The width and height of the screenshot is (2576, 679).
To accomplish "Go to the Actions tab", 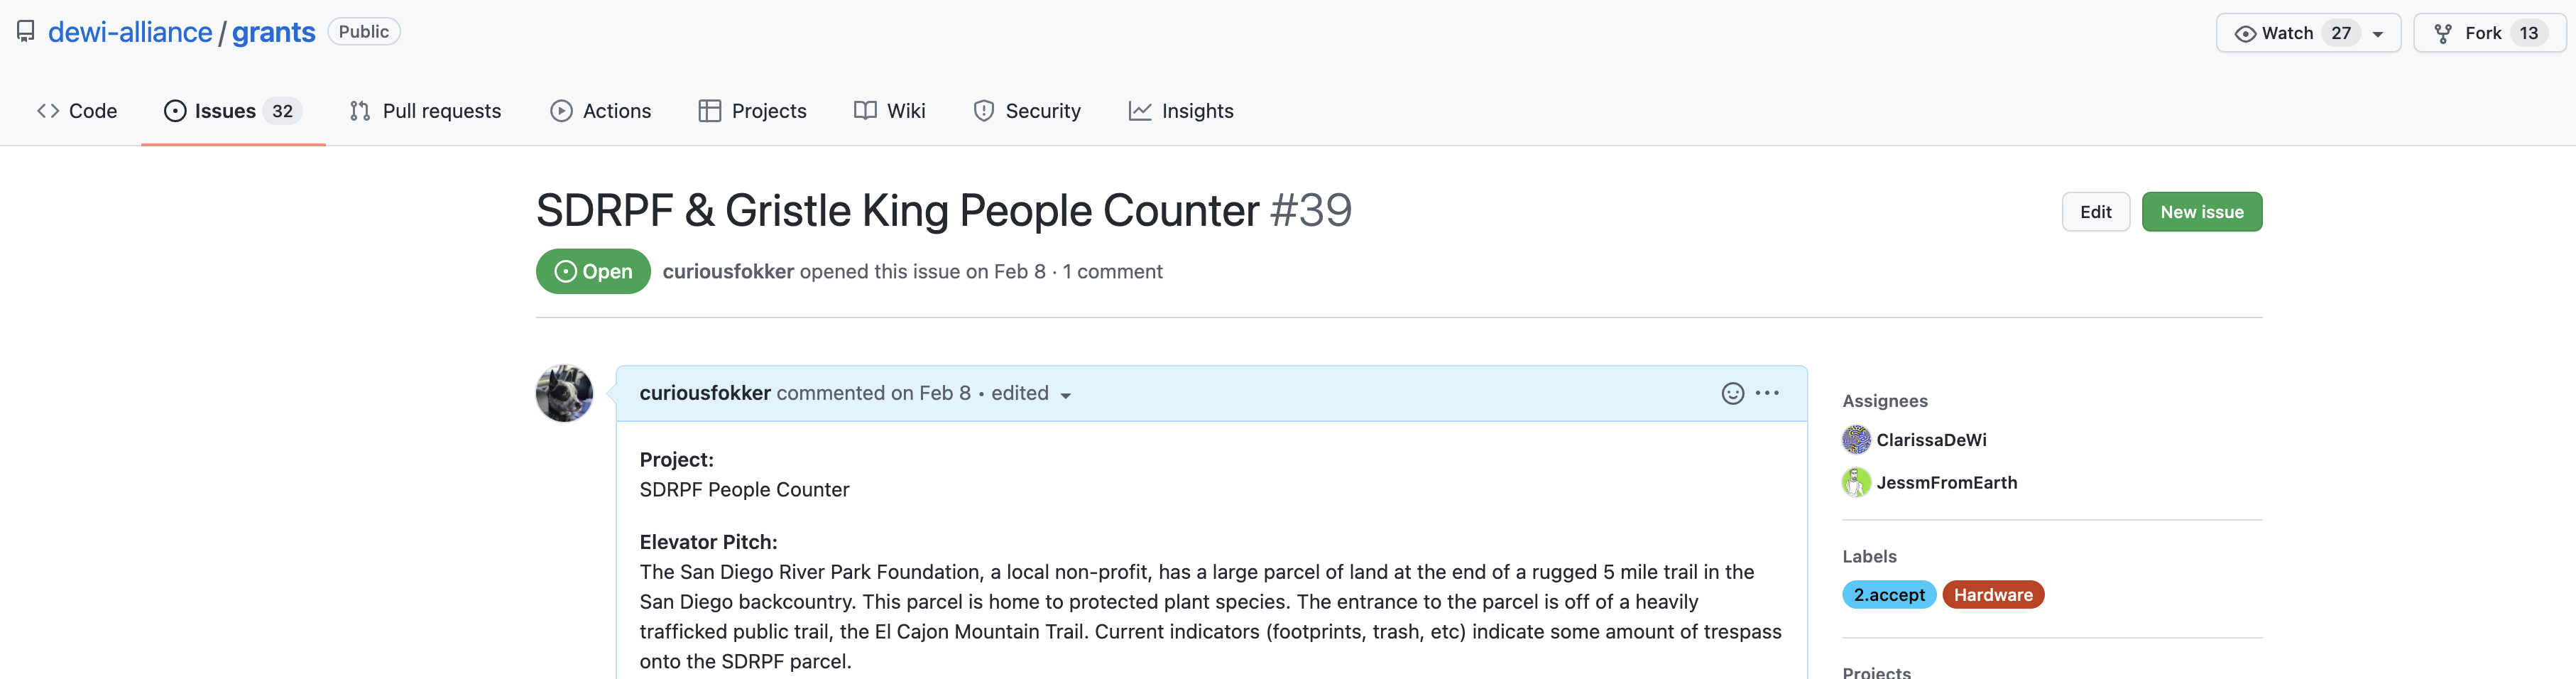I will 600,111.
